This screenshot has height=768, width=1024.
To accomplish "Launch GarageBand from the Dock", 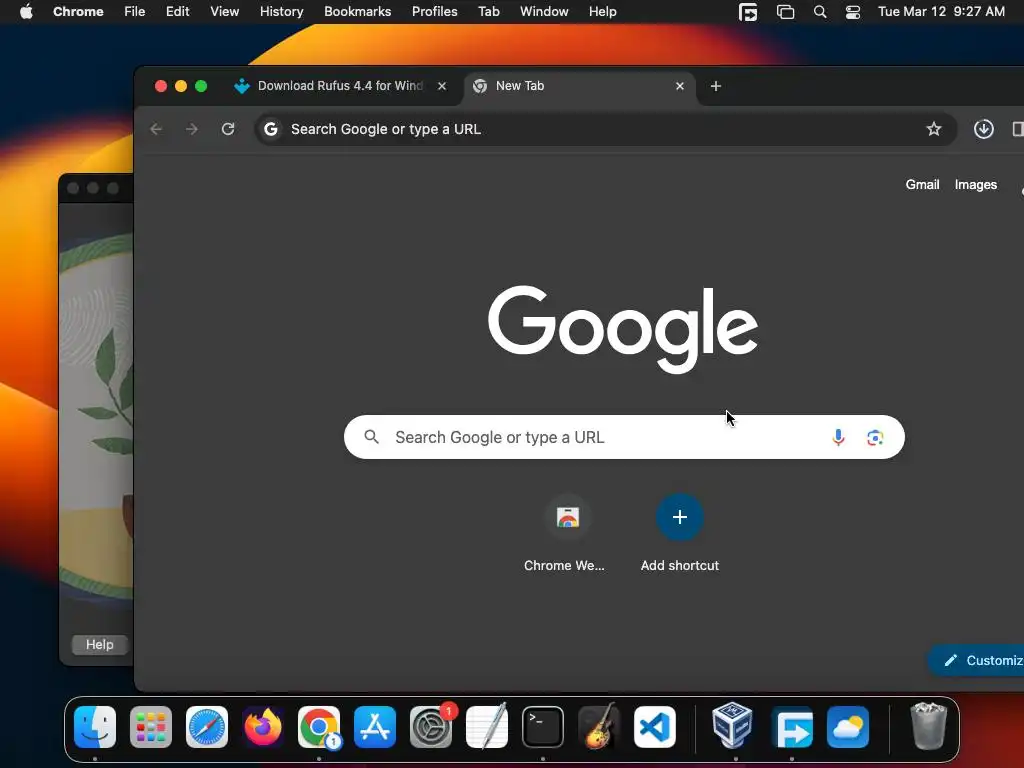I will point(599,726).
